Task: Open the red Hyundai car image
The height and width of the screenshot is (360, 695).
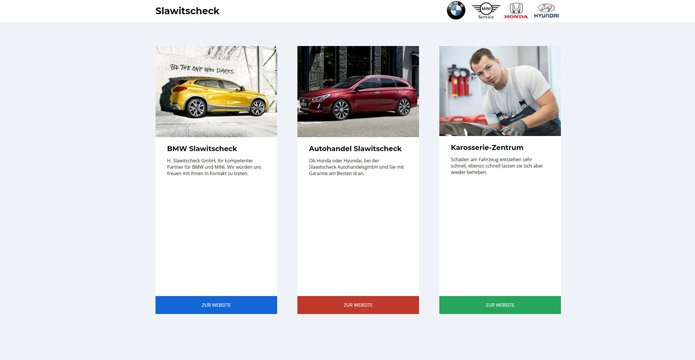Action: click(358, 91)
